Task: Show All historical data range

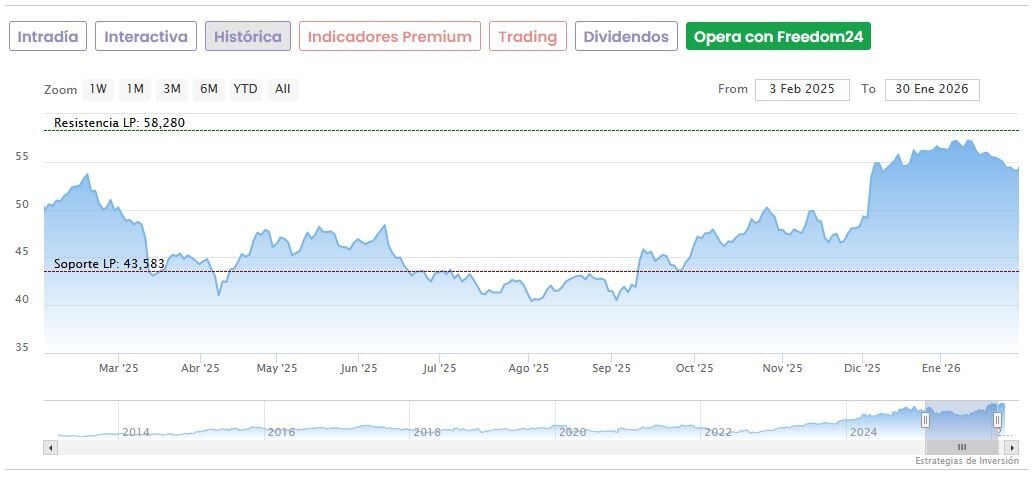Action: point(283,89)
